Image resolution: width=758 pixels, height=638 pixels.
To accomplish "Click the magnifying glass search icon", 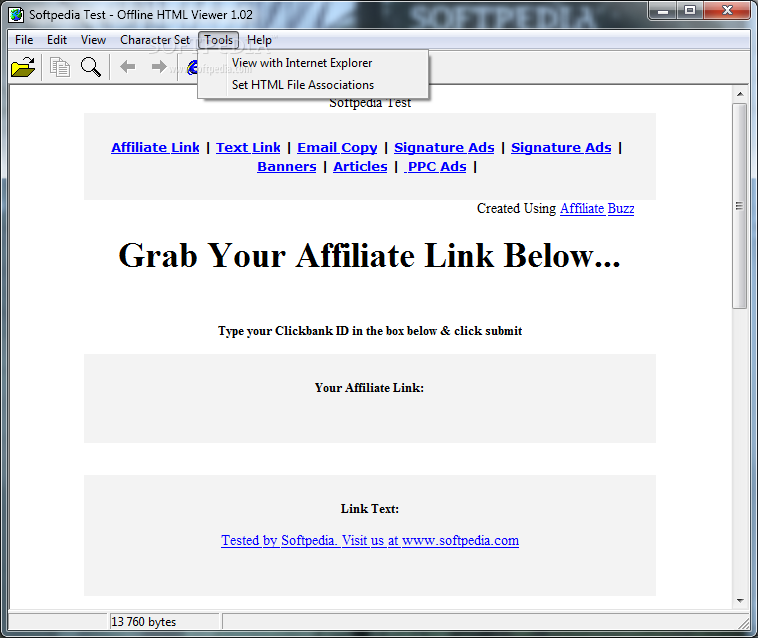I will [91, 67].
